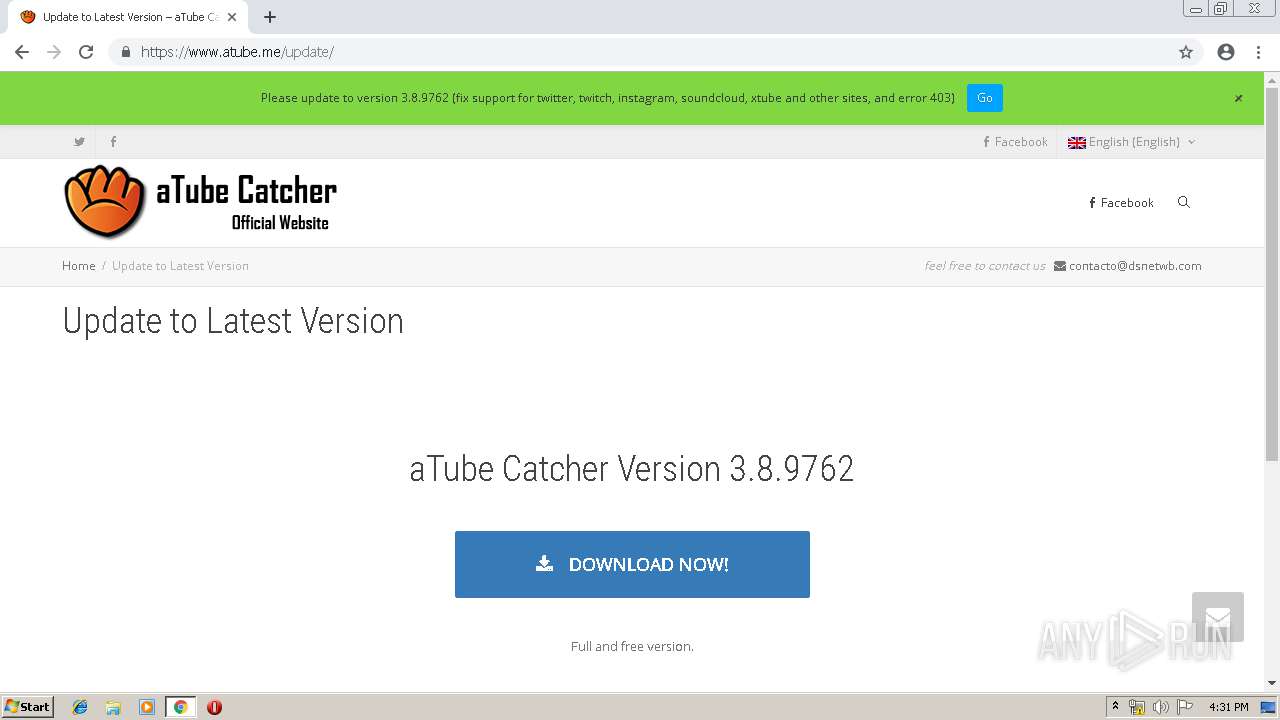Select the Chrome taskbar button
This screenshot has height=720, width=1280.
(x=180, y=707)
